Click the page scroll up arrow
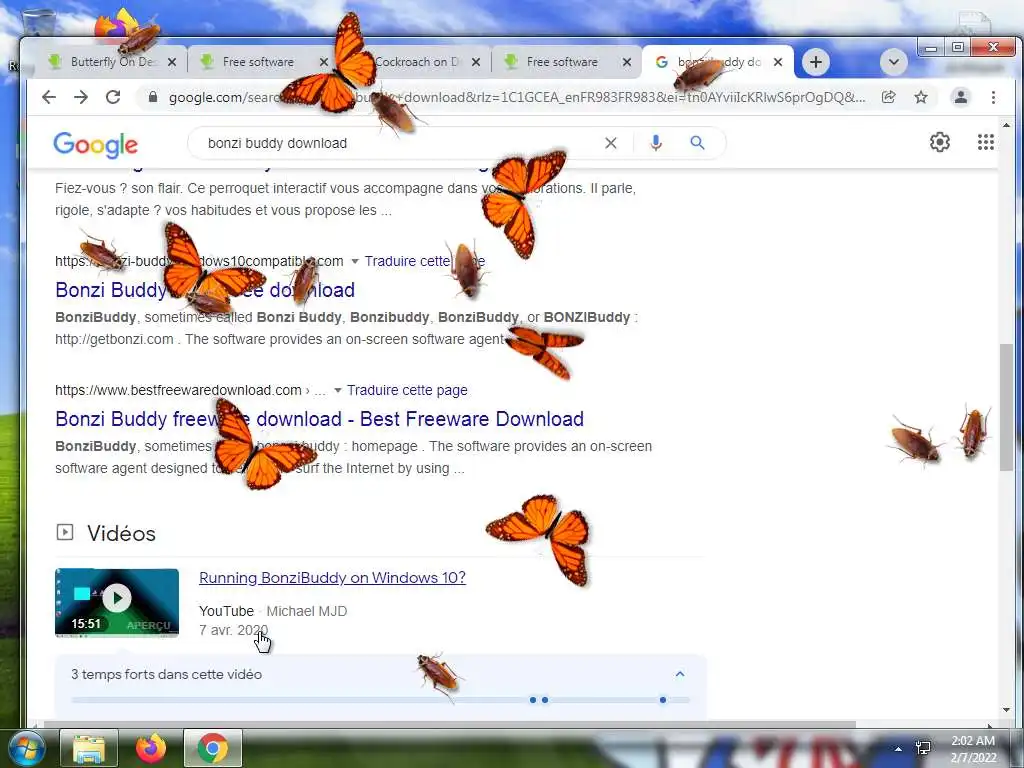Viewport: 1024px width, 768px height. click(1006, 125)
